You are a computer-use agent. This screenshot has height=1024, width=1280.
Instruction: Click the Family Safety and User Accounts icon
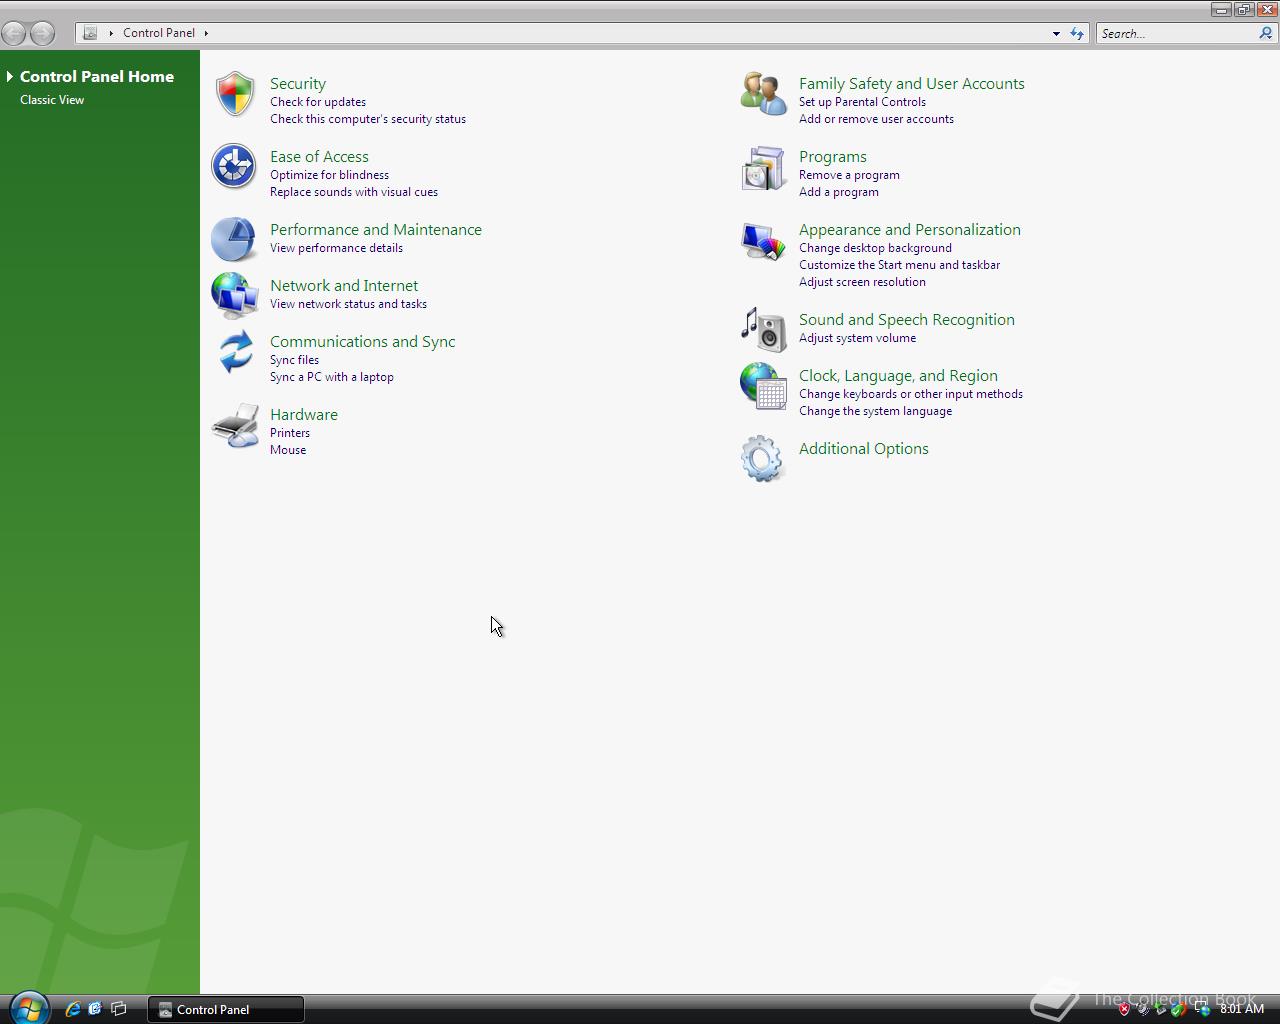pyautogui.click(x=764, y=94)
